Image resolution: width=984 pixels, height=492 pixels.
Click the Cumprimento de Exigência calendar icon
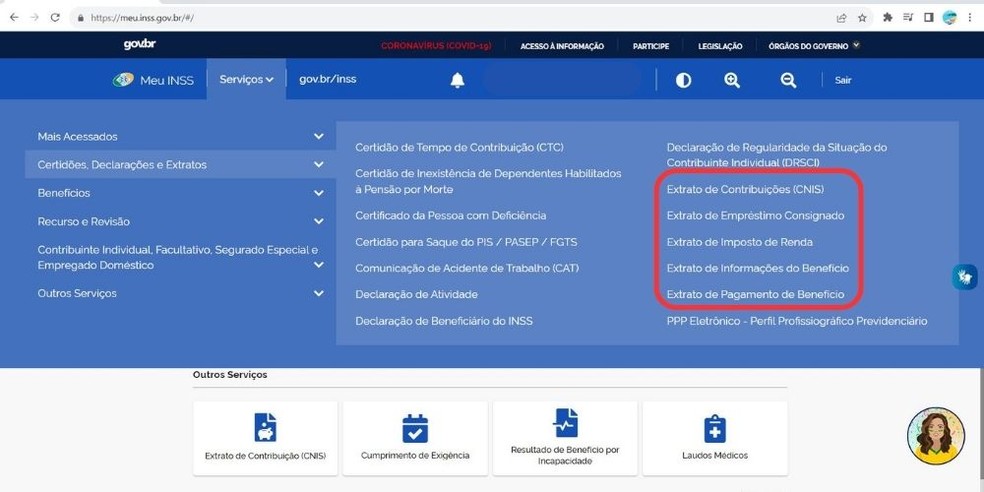(x=415, y=428)
